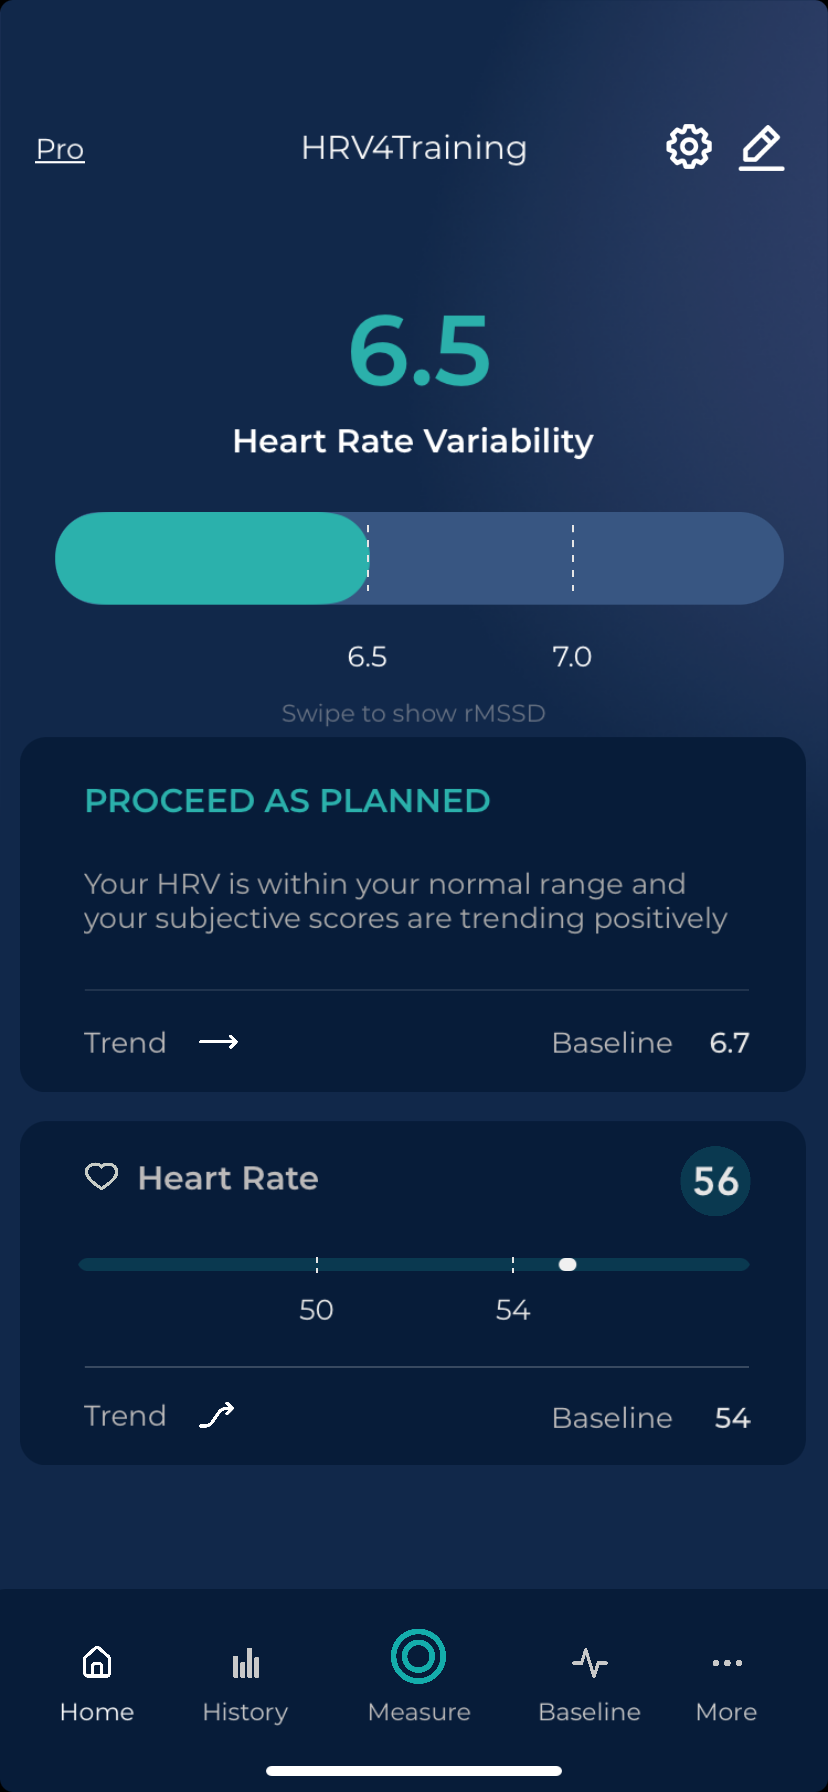
Task: Start a reading with the Measure circle icon
Action: 419,1656
